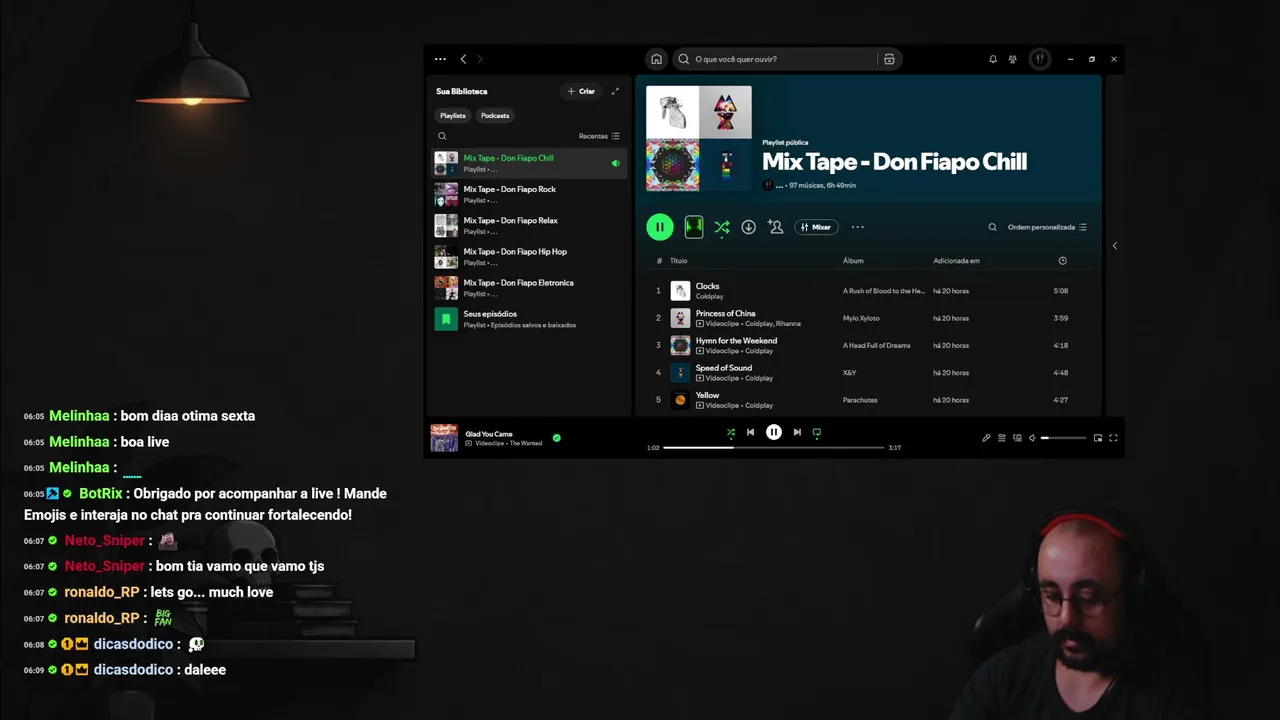Expand the library panel to full view

coord(615,91)
